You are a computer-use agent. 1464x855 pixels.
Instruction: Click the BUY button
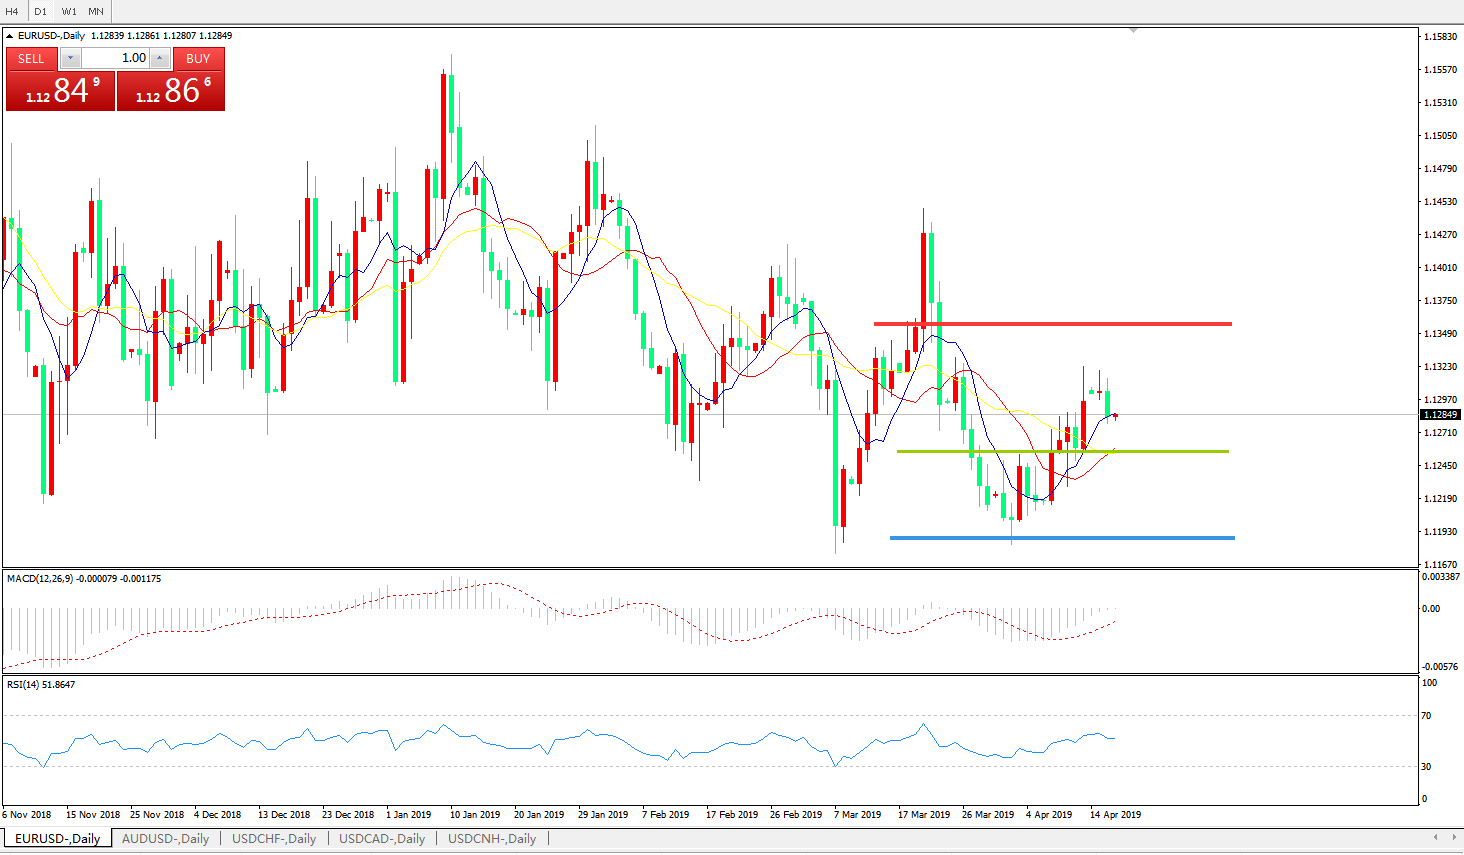198,58
